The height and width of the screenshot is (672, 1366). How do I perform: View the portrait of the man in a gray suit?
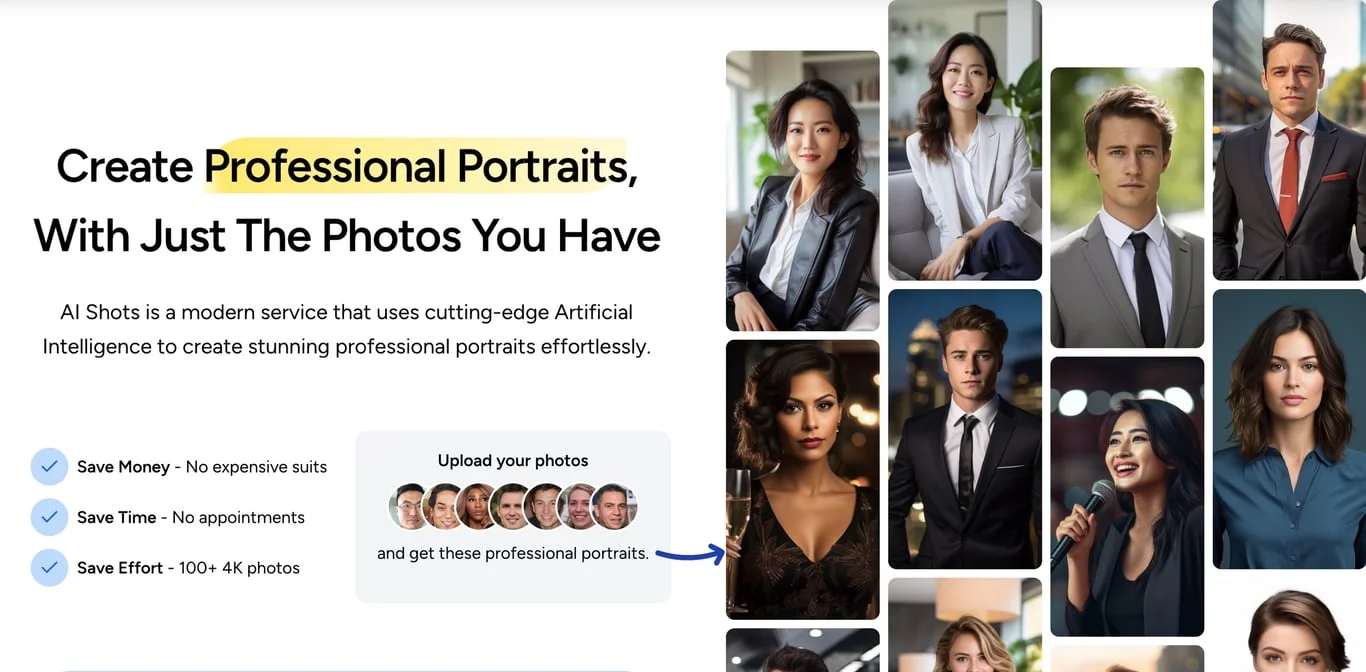1127,207
